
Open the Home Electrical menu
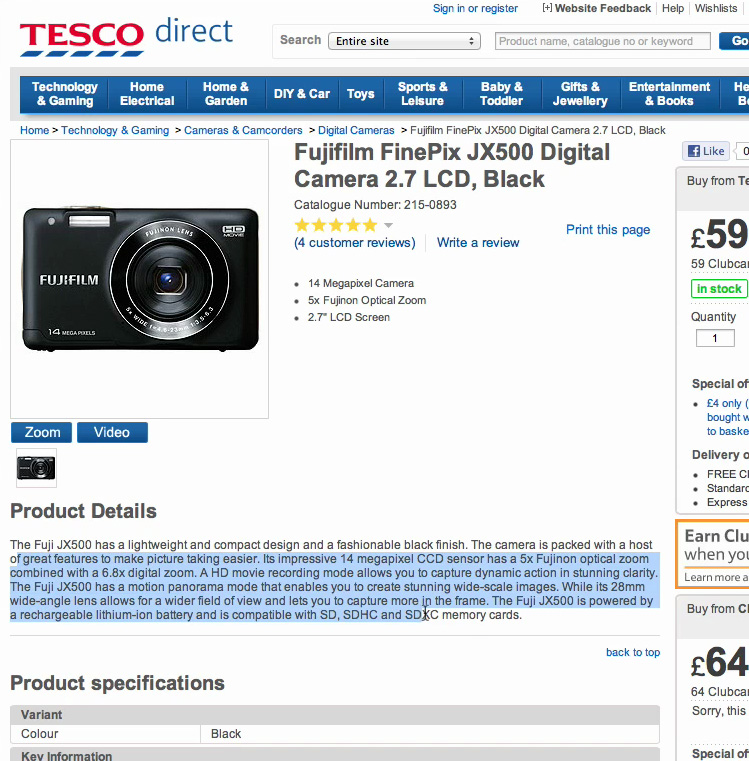pos(147,94)
